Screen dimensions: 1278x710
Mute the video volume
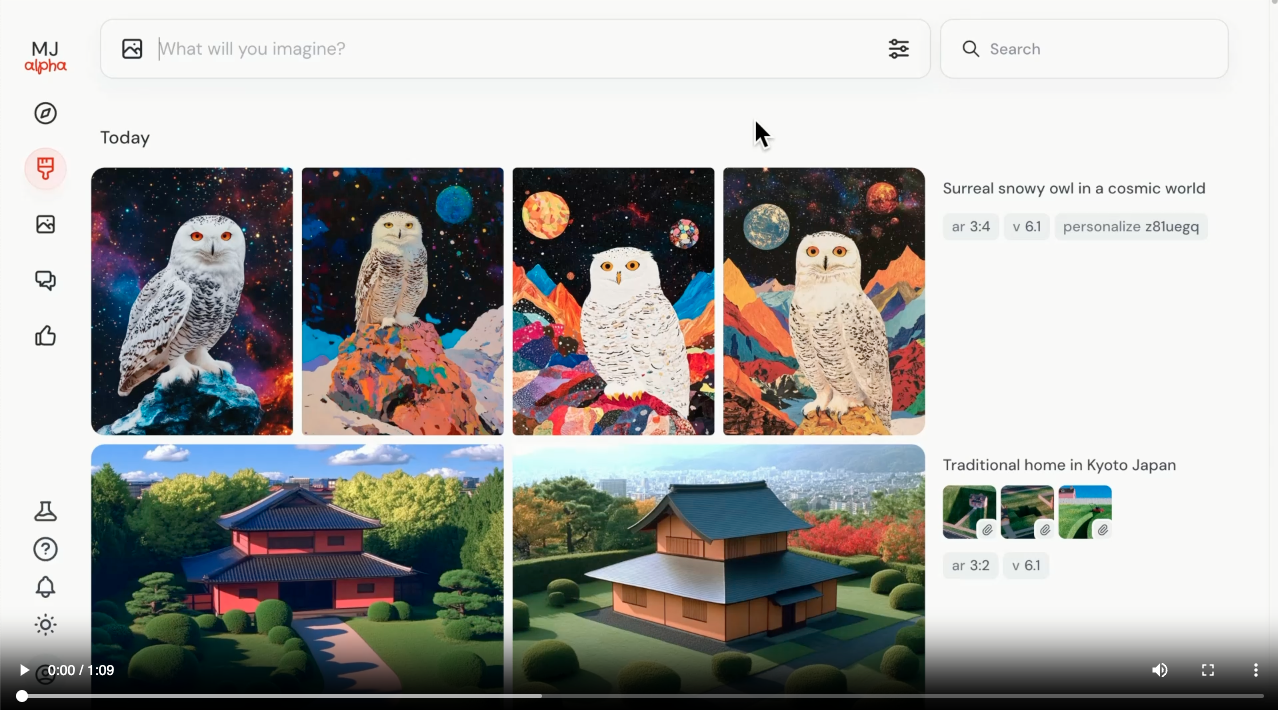coord(1160,670)
